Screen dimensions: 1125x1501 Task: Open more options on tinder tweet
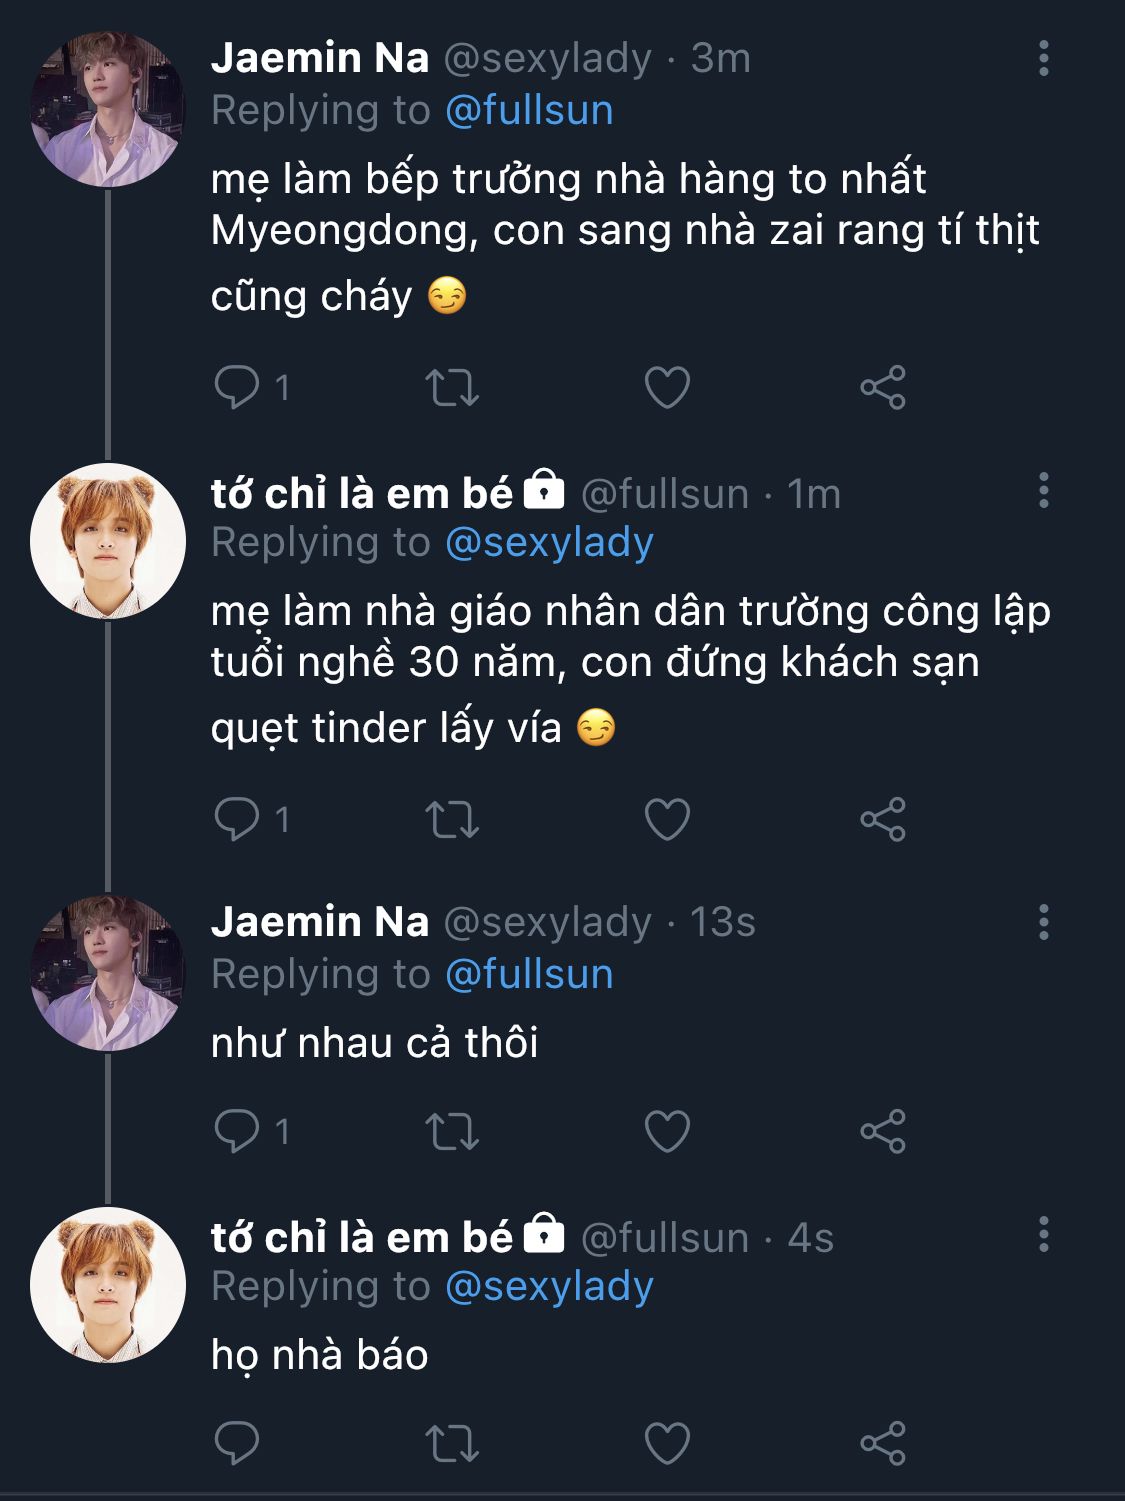click(1043, 491)
